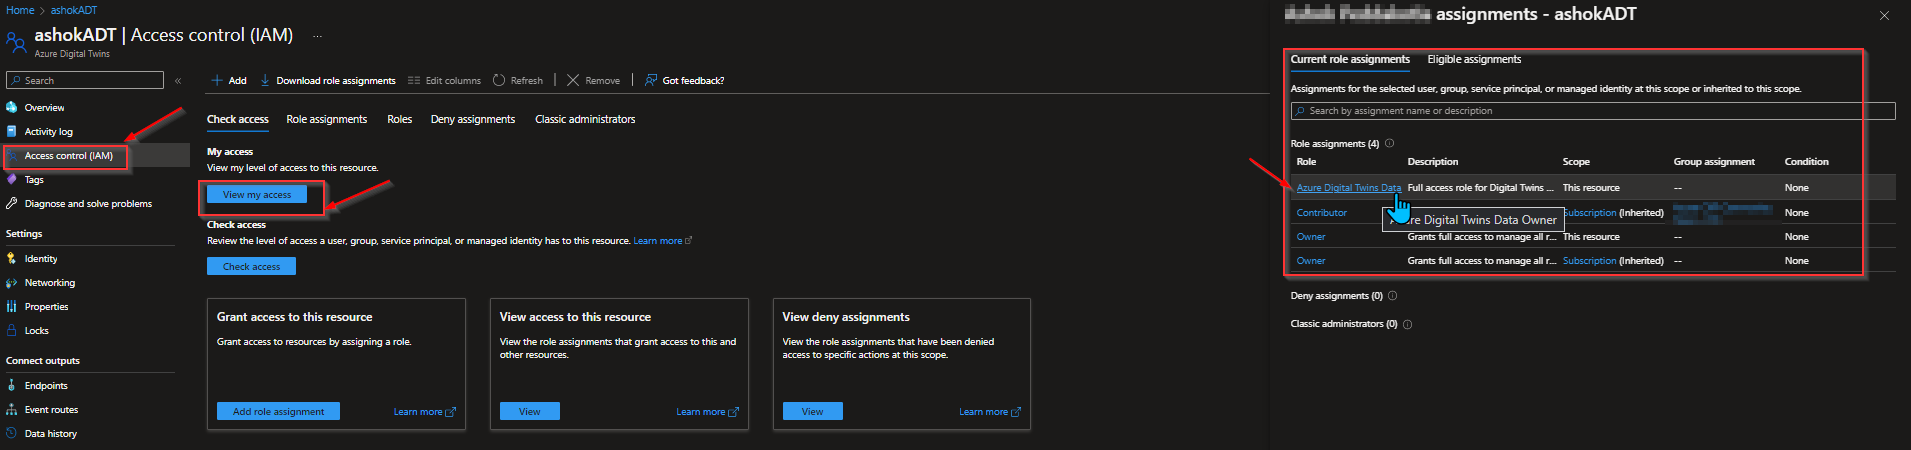Click the sidebar Search field
Image resolution: width=1911 pixels, height=450 pixels.
coord(85,80)
